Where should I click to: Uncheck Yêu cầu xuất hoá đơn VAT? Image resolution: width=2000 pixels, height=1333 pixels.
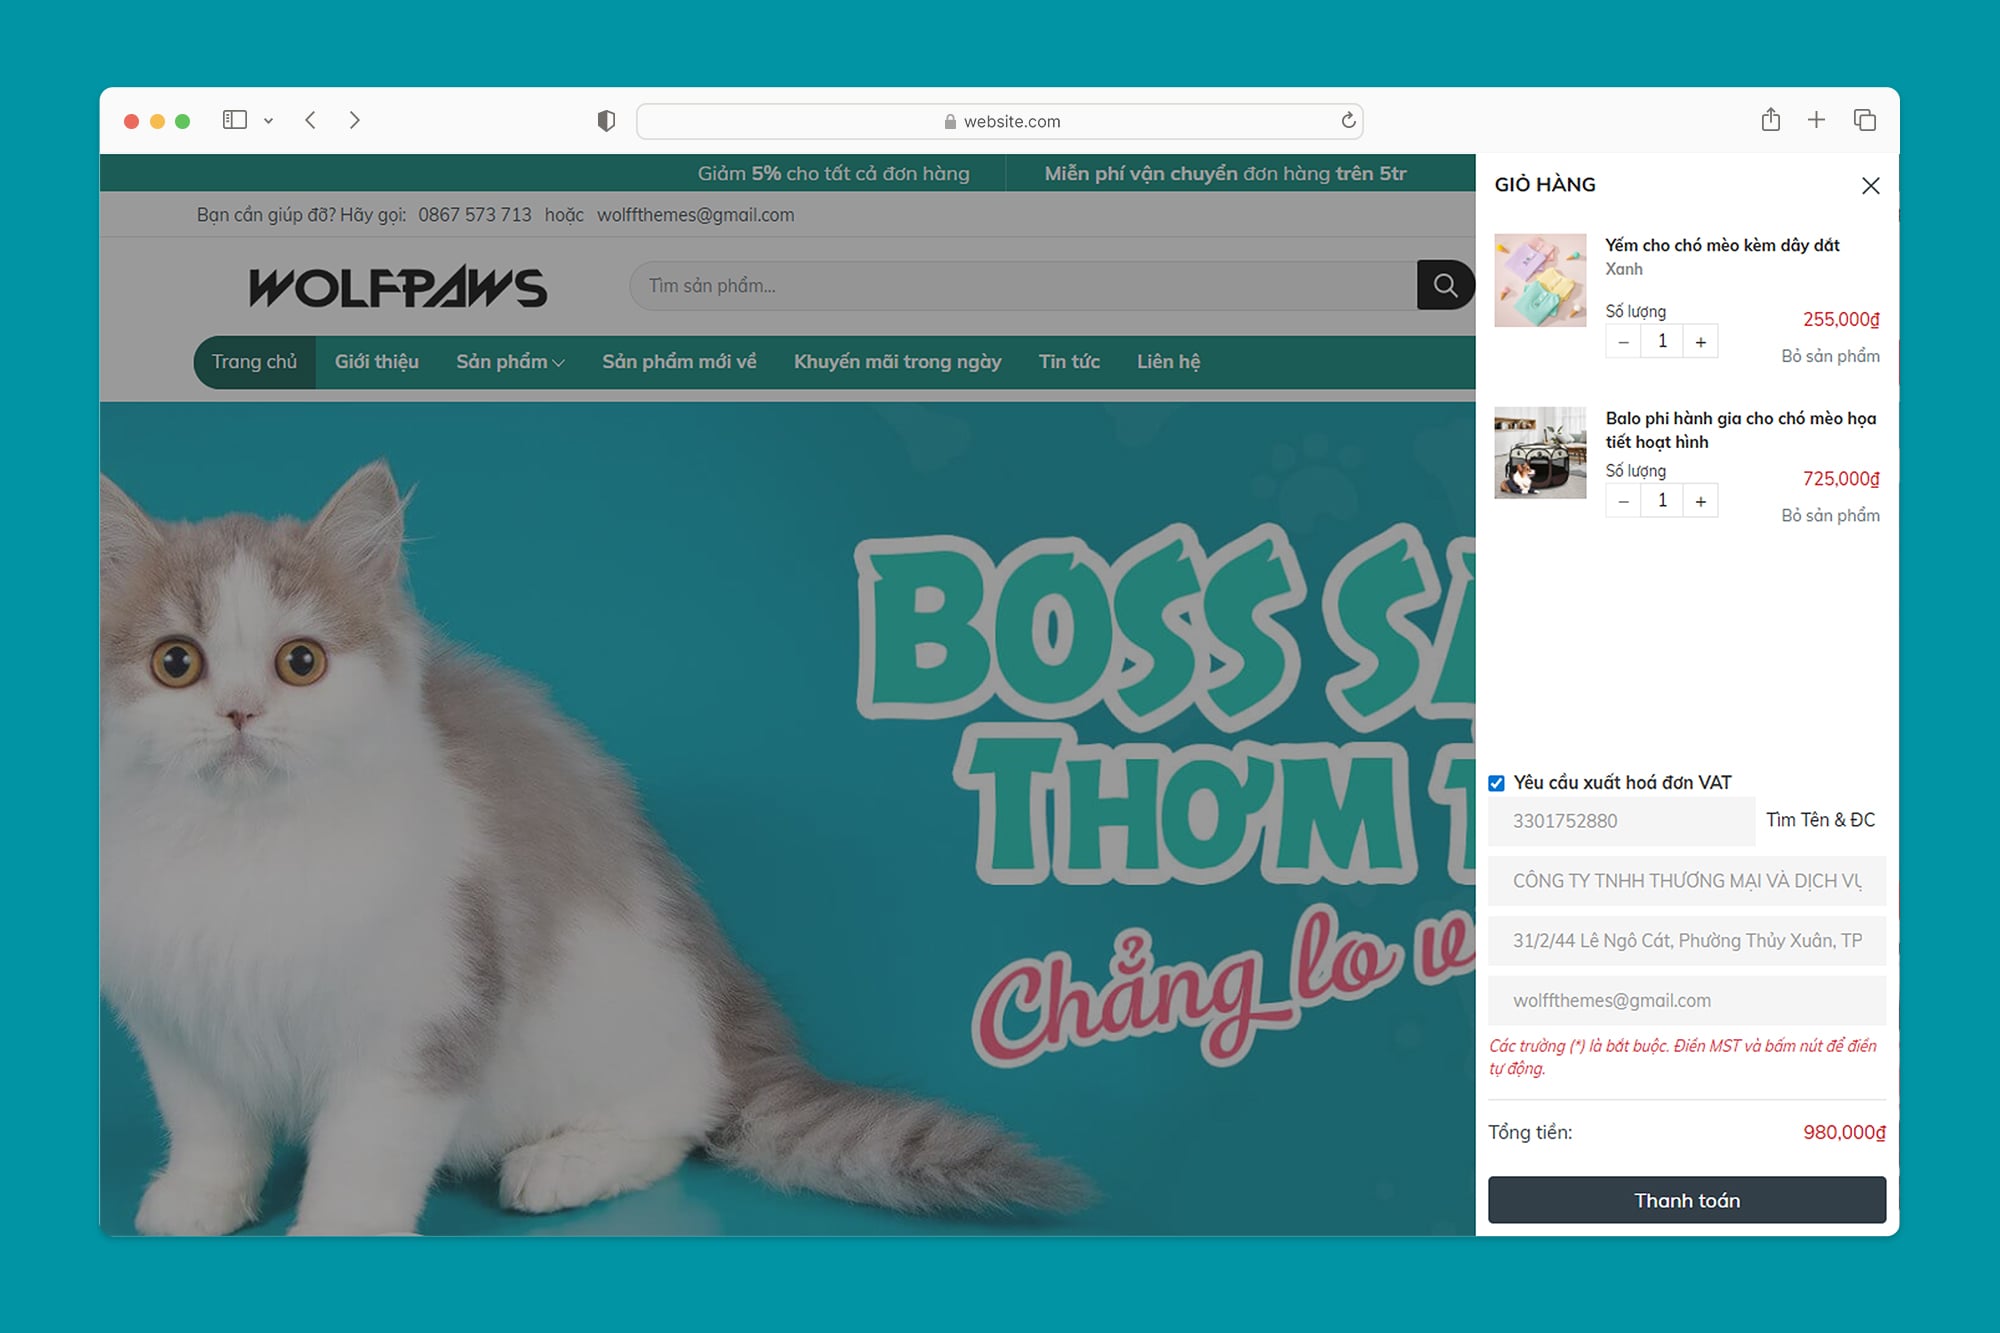click(x=1496, y=783)
